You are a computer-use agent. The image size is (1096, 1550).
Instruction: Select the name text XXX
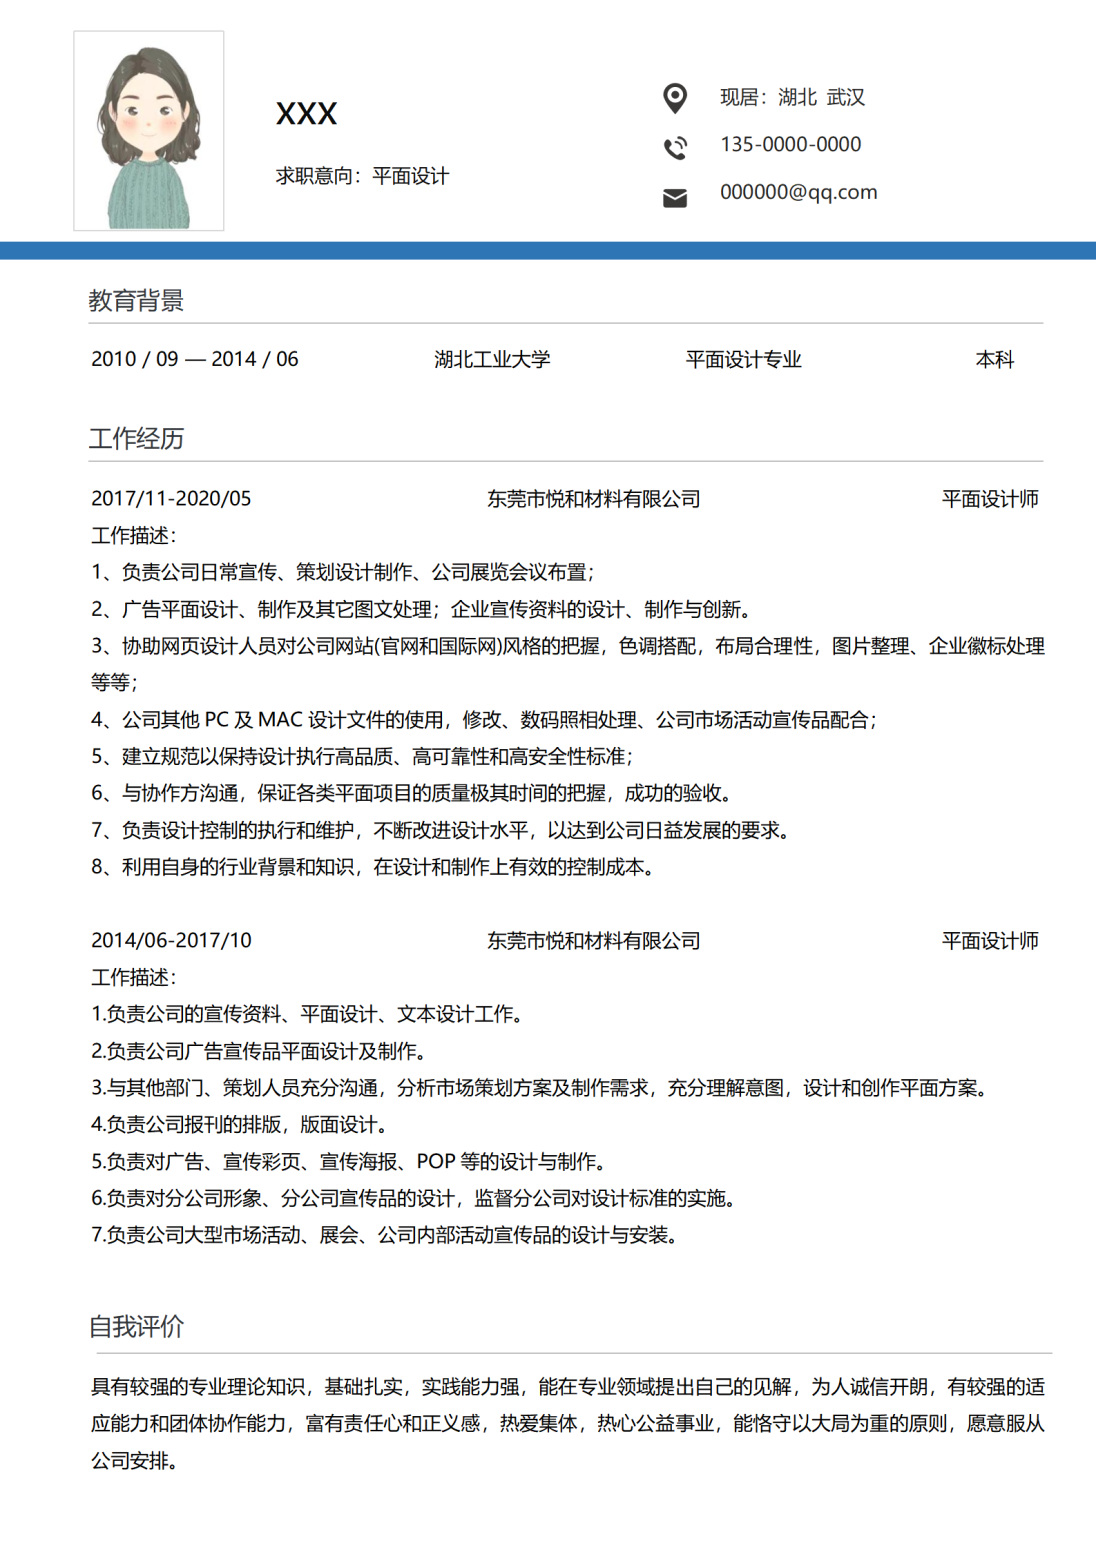306,114
